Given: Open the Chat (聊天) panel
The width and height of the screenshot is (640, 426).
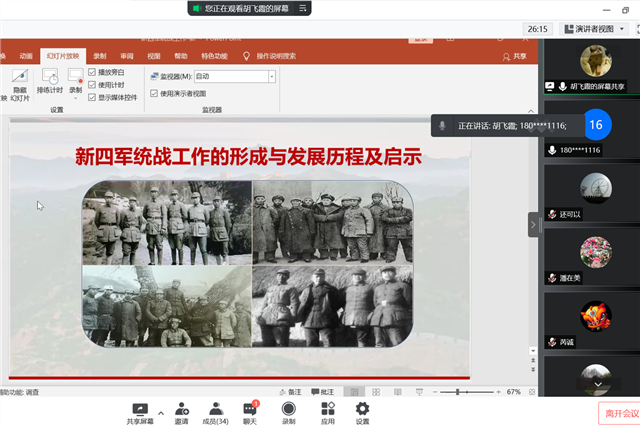Looking at the screenshot, I should coord(250,412).
